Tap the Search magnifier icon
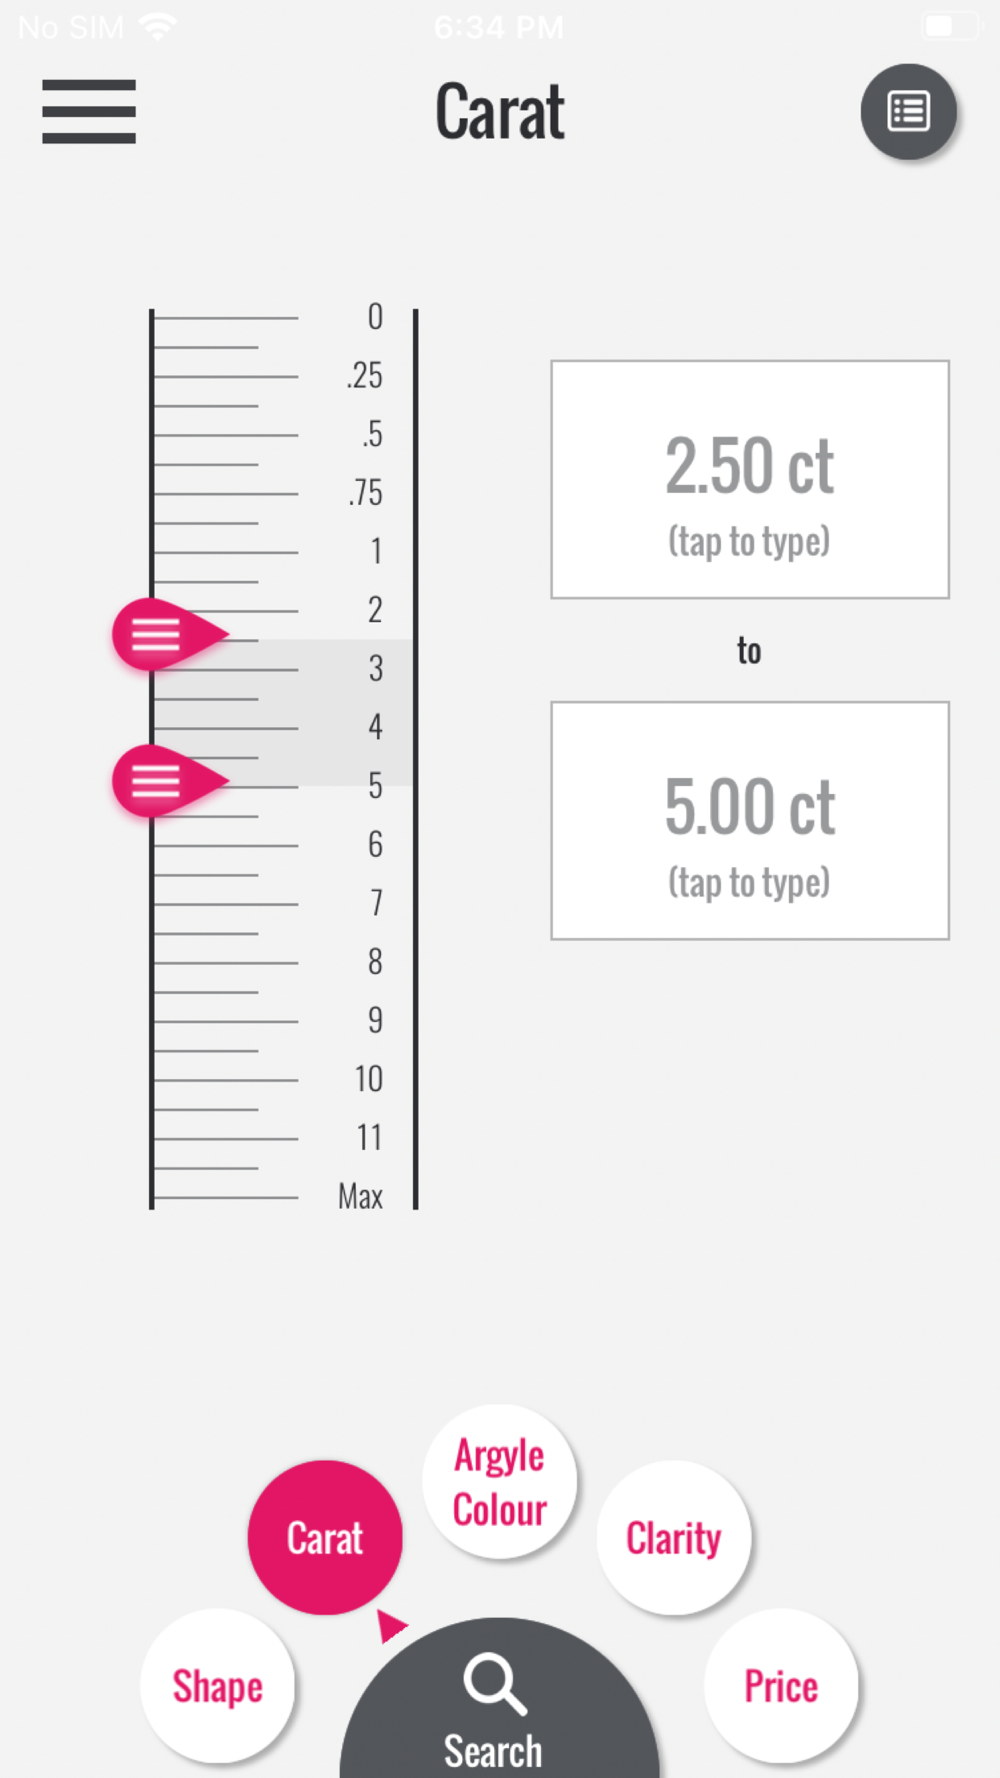 pyautogui.click(x=494, y=1684)
